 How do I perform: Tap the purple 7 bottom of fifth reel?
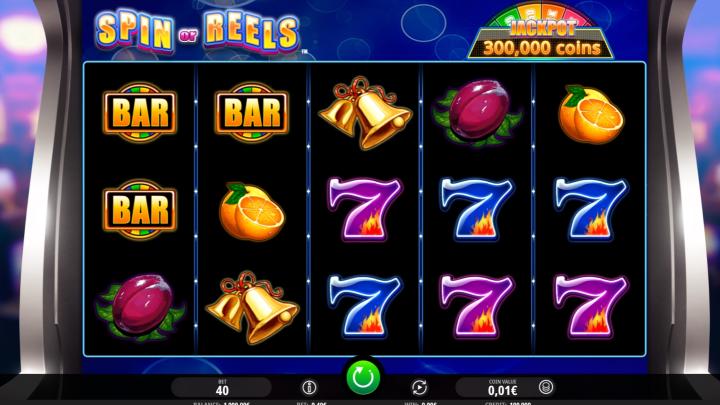click(591, 307)
